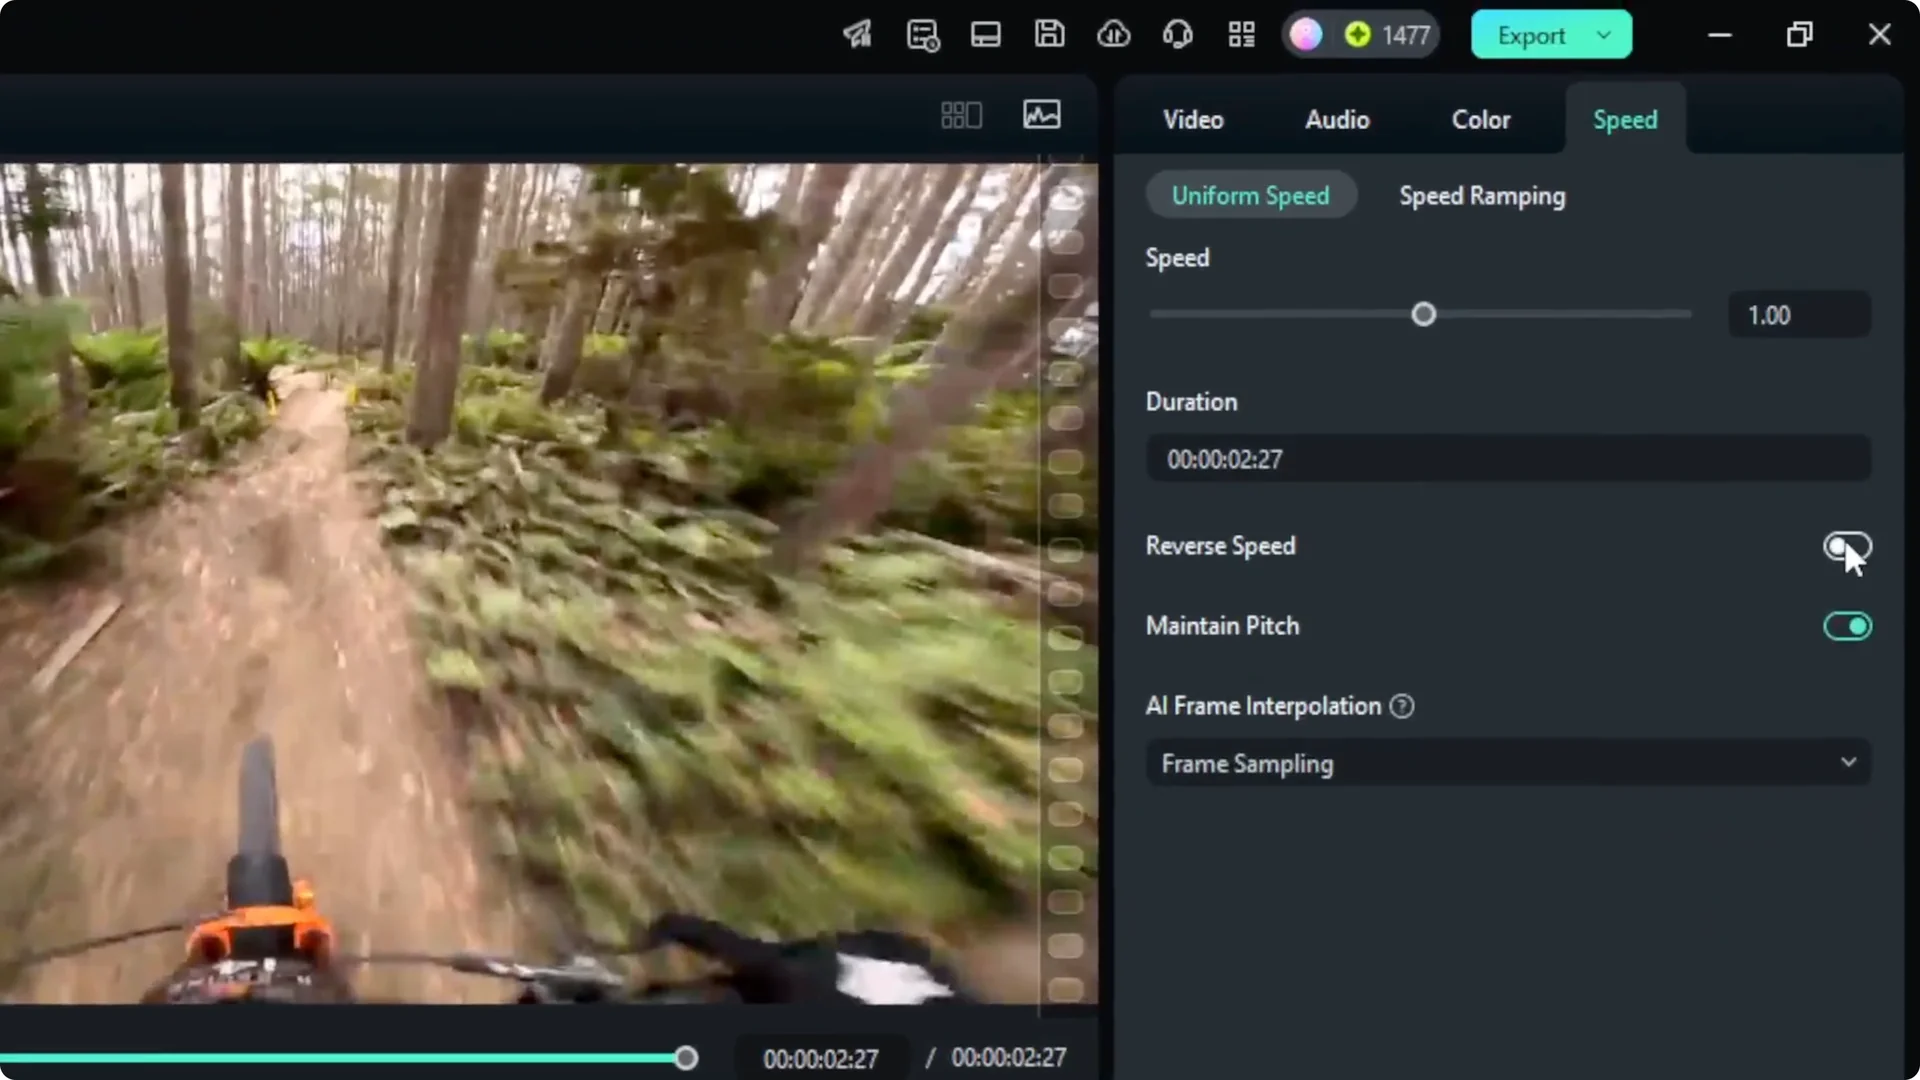The height and width of the screenshot is (1080, 1920).
Task: Disable the Maintain Pitch toggle
Action: [1846, 625]
